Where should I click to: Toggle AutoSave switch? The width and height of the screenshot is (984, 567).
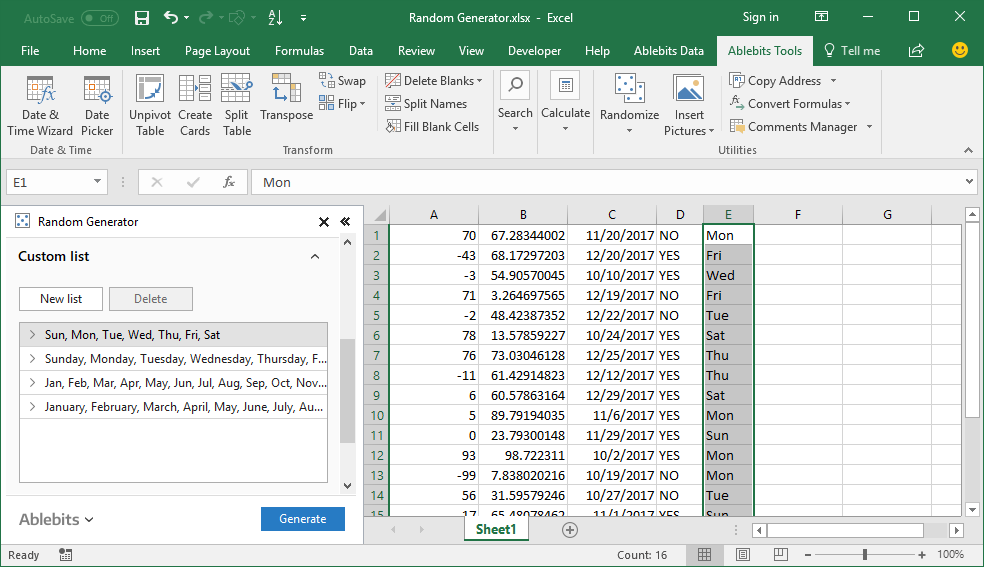tap(100, 18)
